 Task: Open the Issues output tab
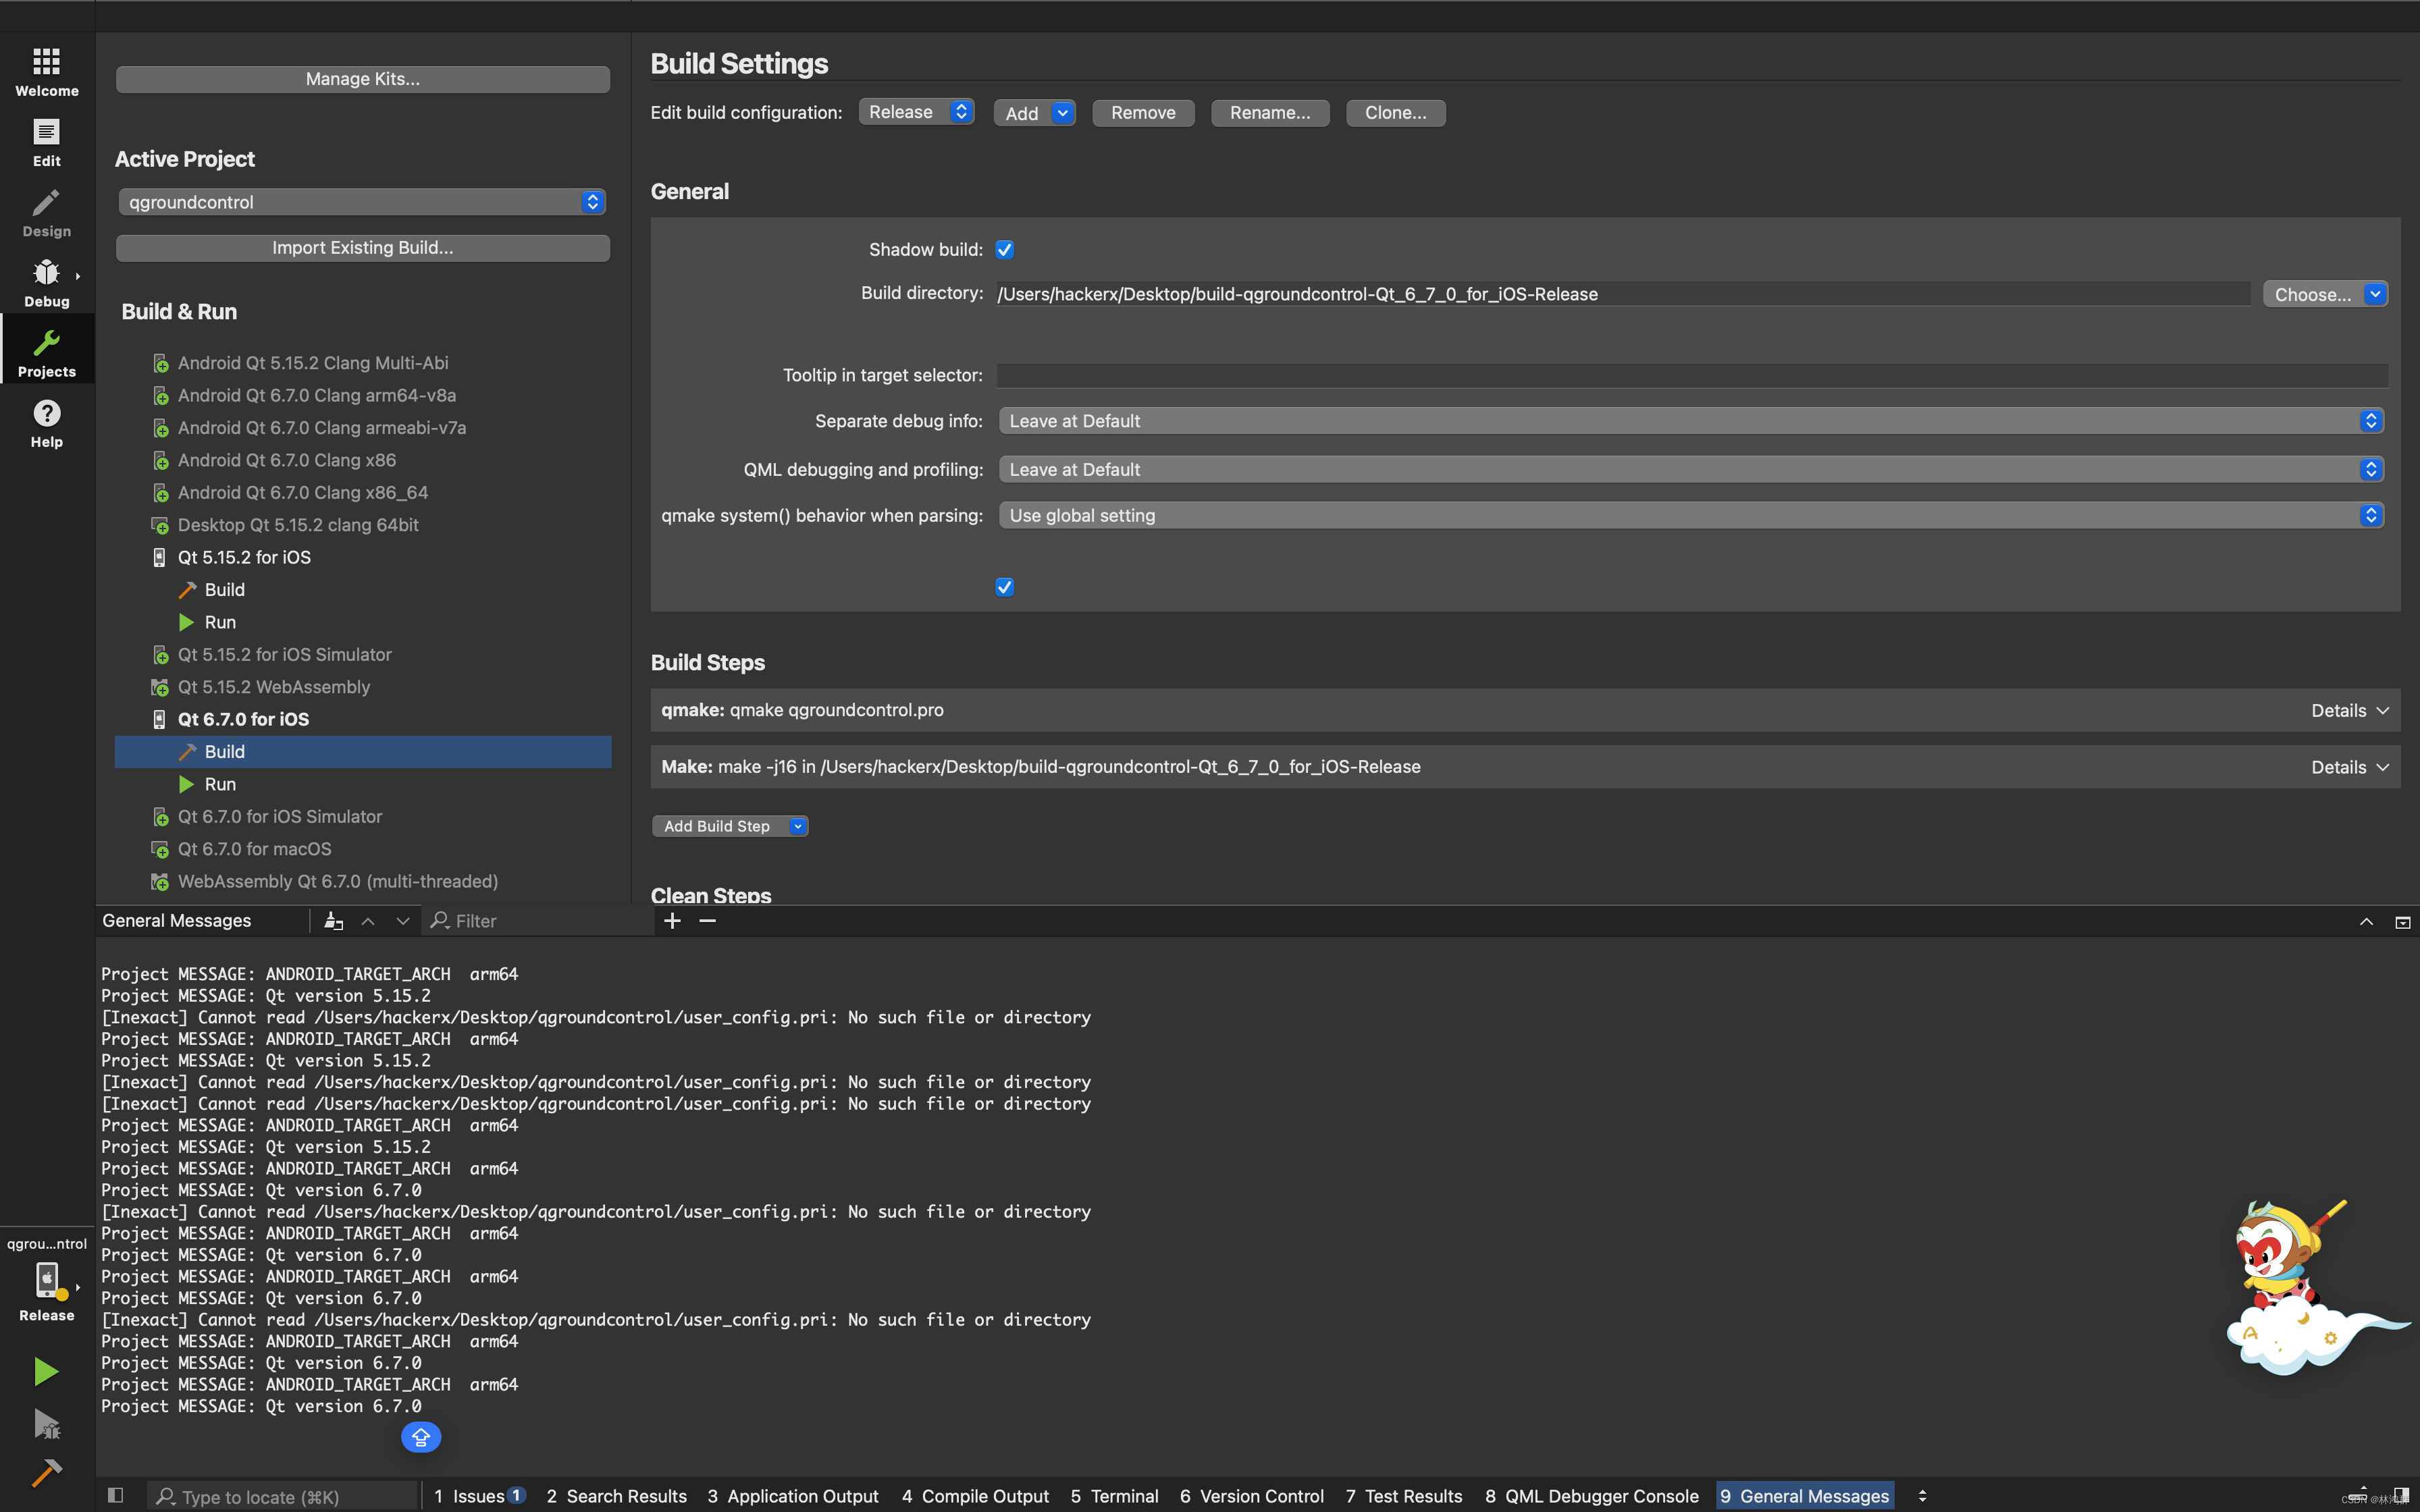click(x=478, y=1495)
